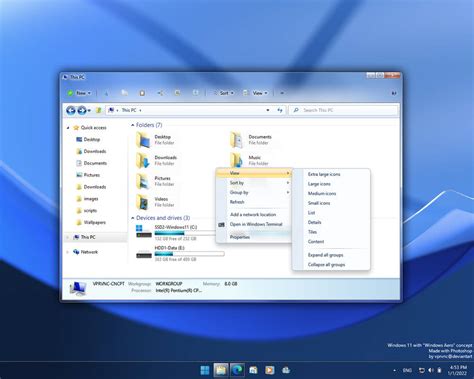The width and height of the screenshot is (474, 379).
Task: Choose Sort by in context menu
Action: tap(254, 183)
